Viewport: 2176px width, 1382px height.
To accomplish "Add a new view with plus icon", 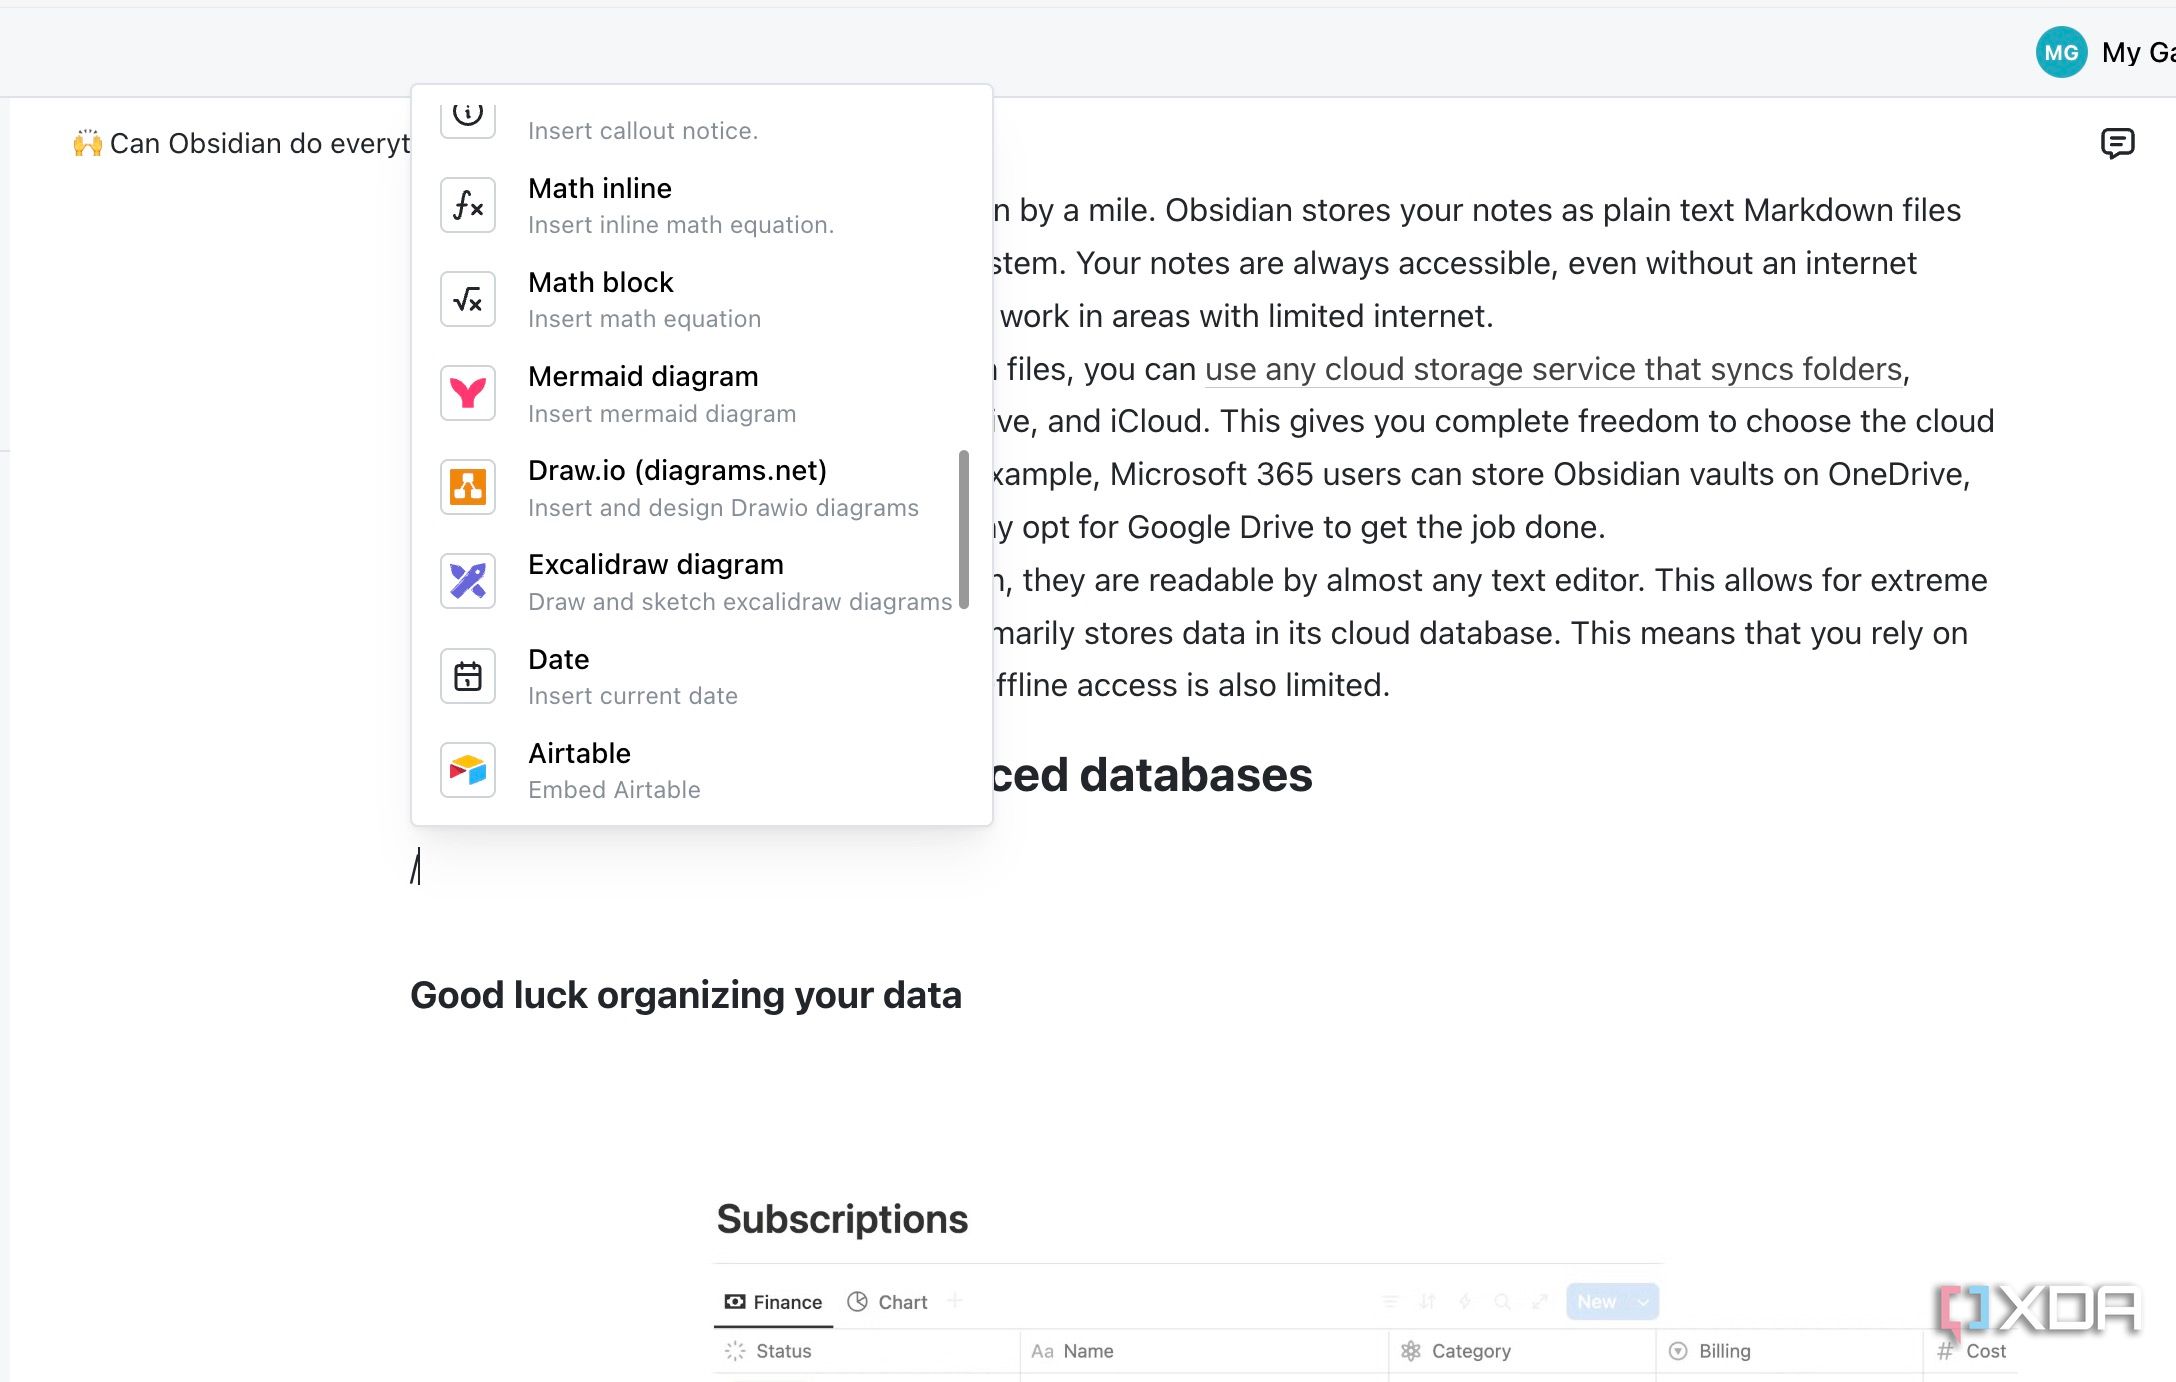I will click(x=955, y=1300).
